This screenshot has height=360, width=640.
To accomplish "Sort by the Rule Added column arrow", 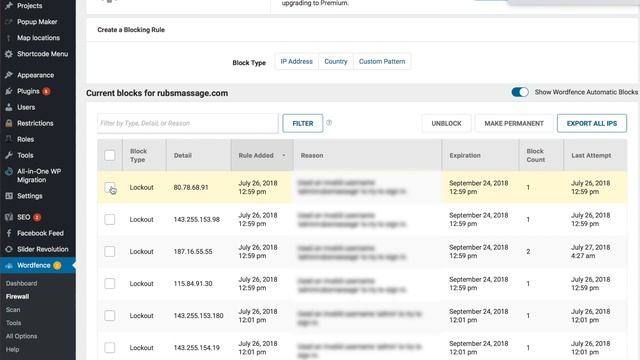I will [284, 156].
